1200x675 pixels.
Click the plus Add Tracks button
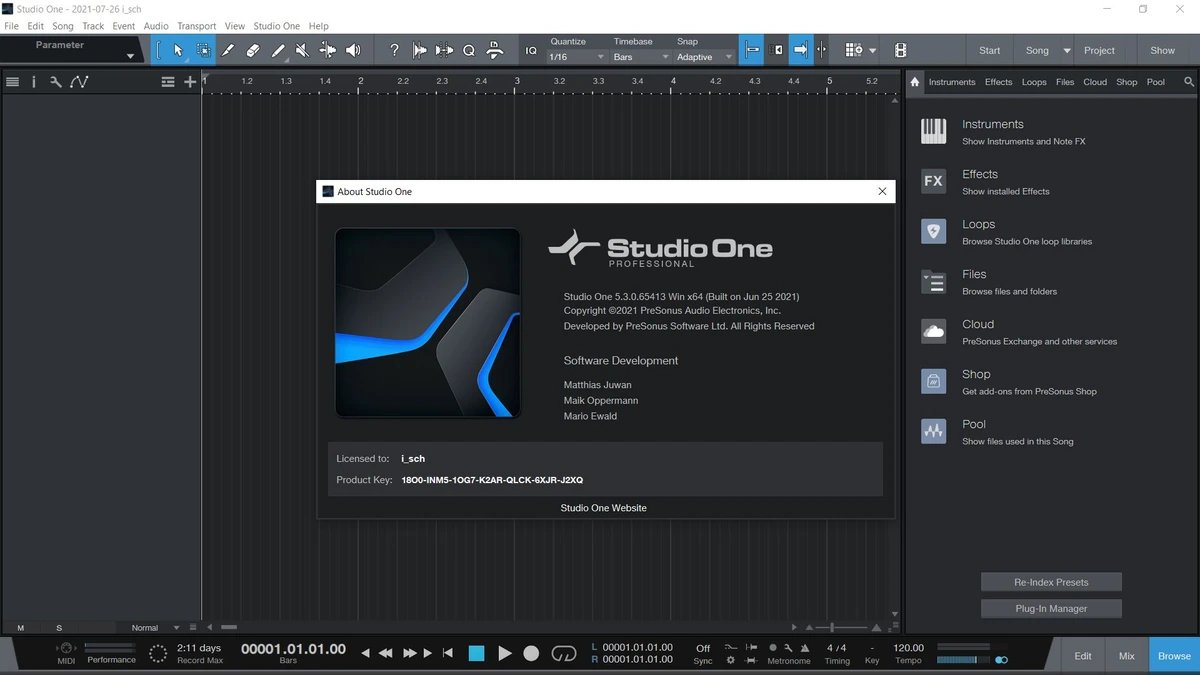click(190, 82)
